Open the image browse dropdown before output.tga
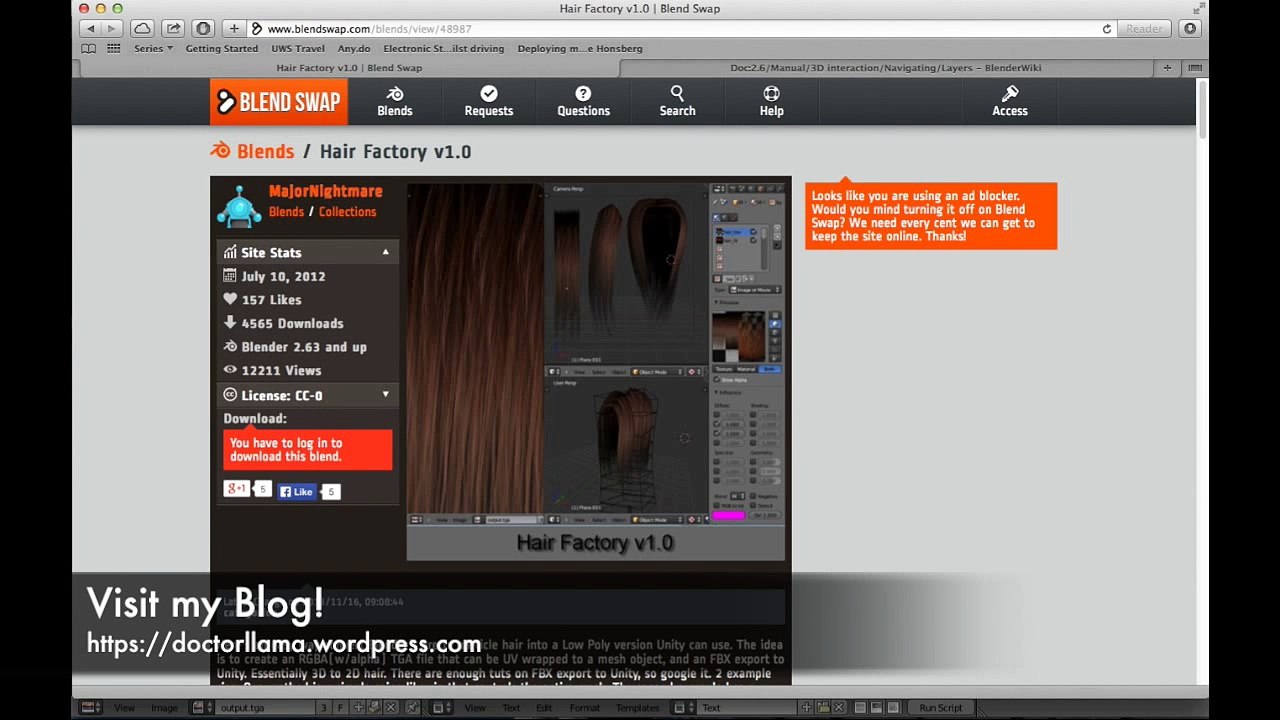This screenshot has width=1280, height=720. (203, 707)
